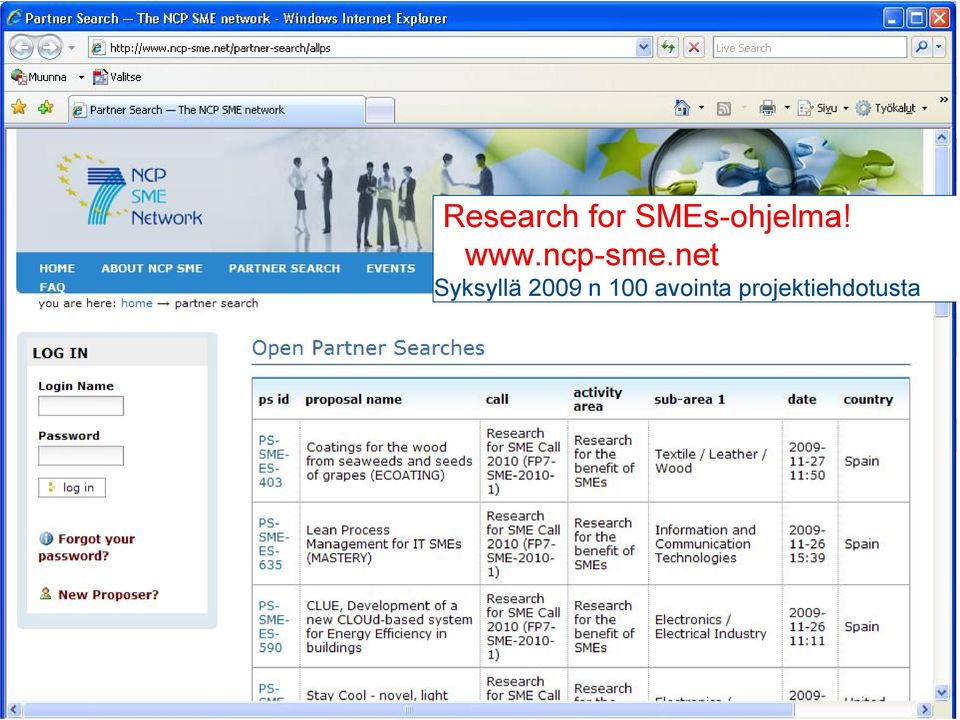Click the Add to Favorites icon
Viewport: 960px width, 720px height.
46,108
